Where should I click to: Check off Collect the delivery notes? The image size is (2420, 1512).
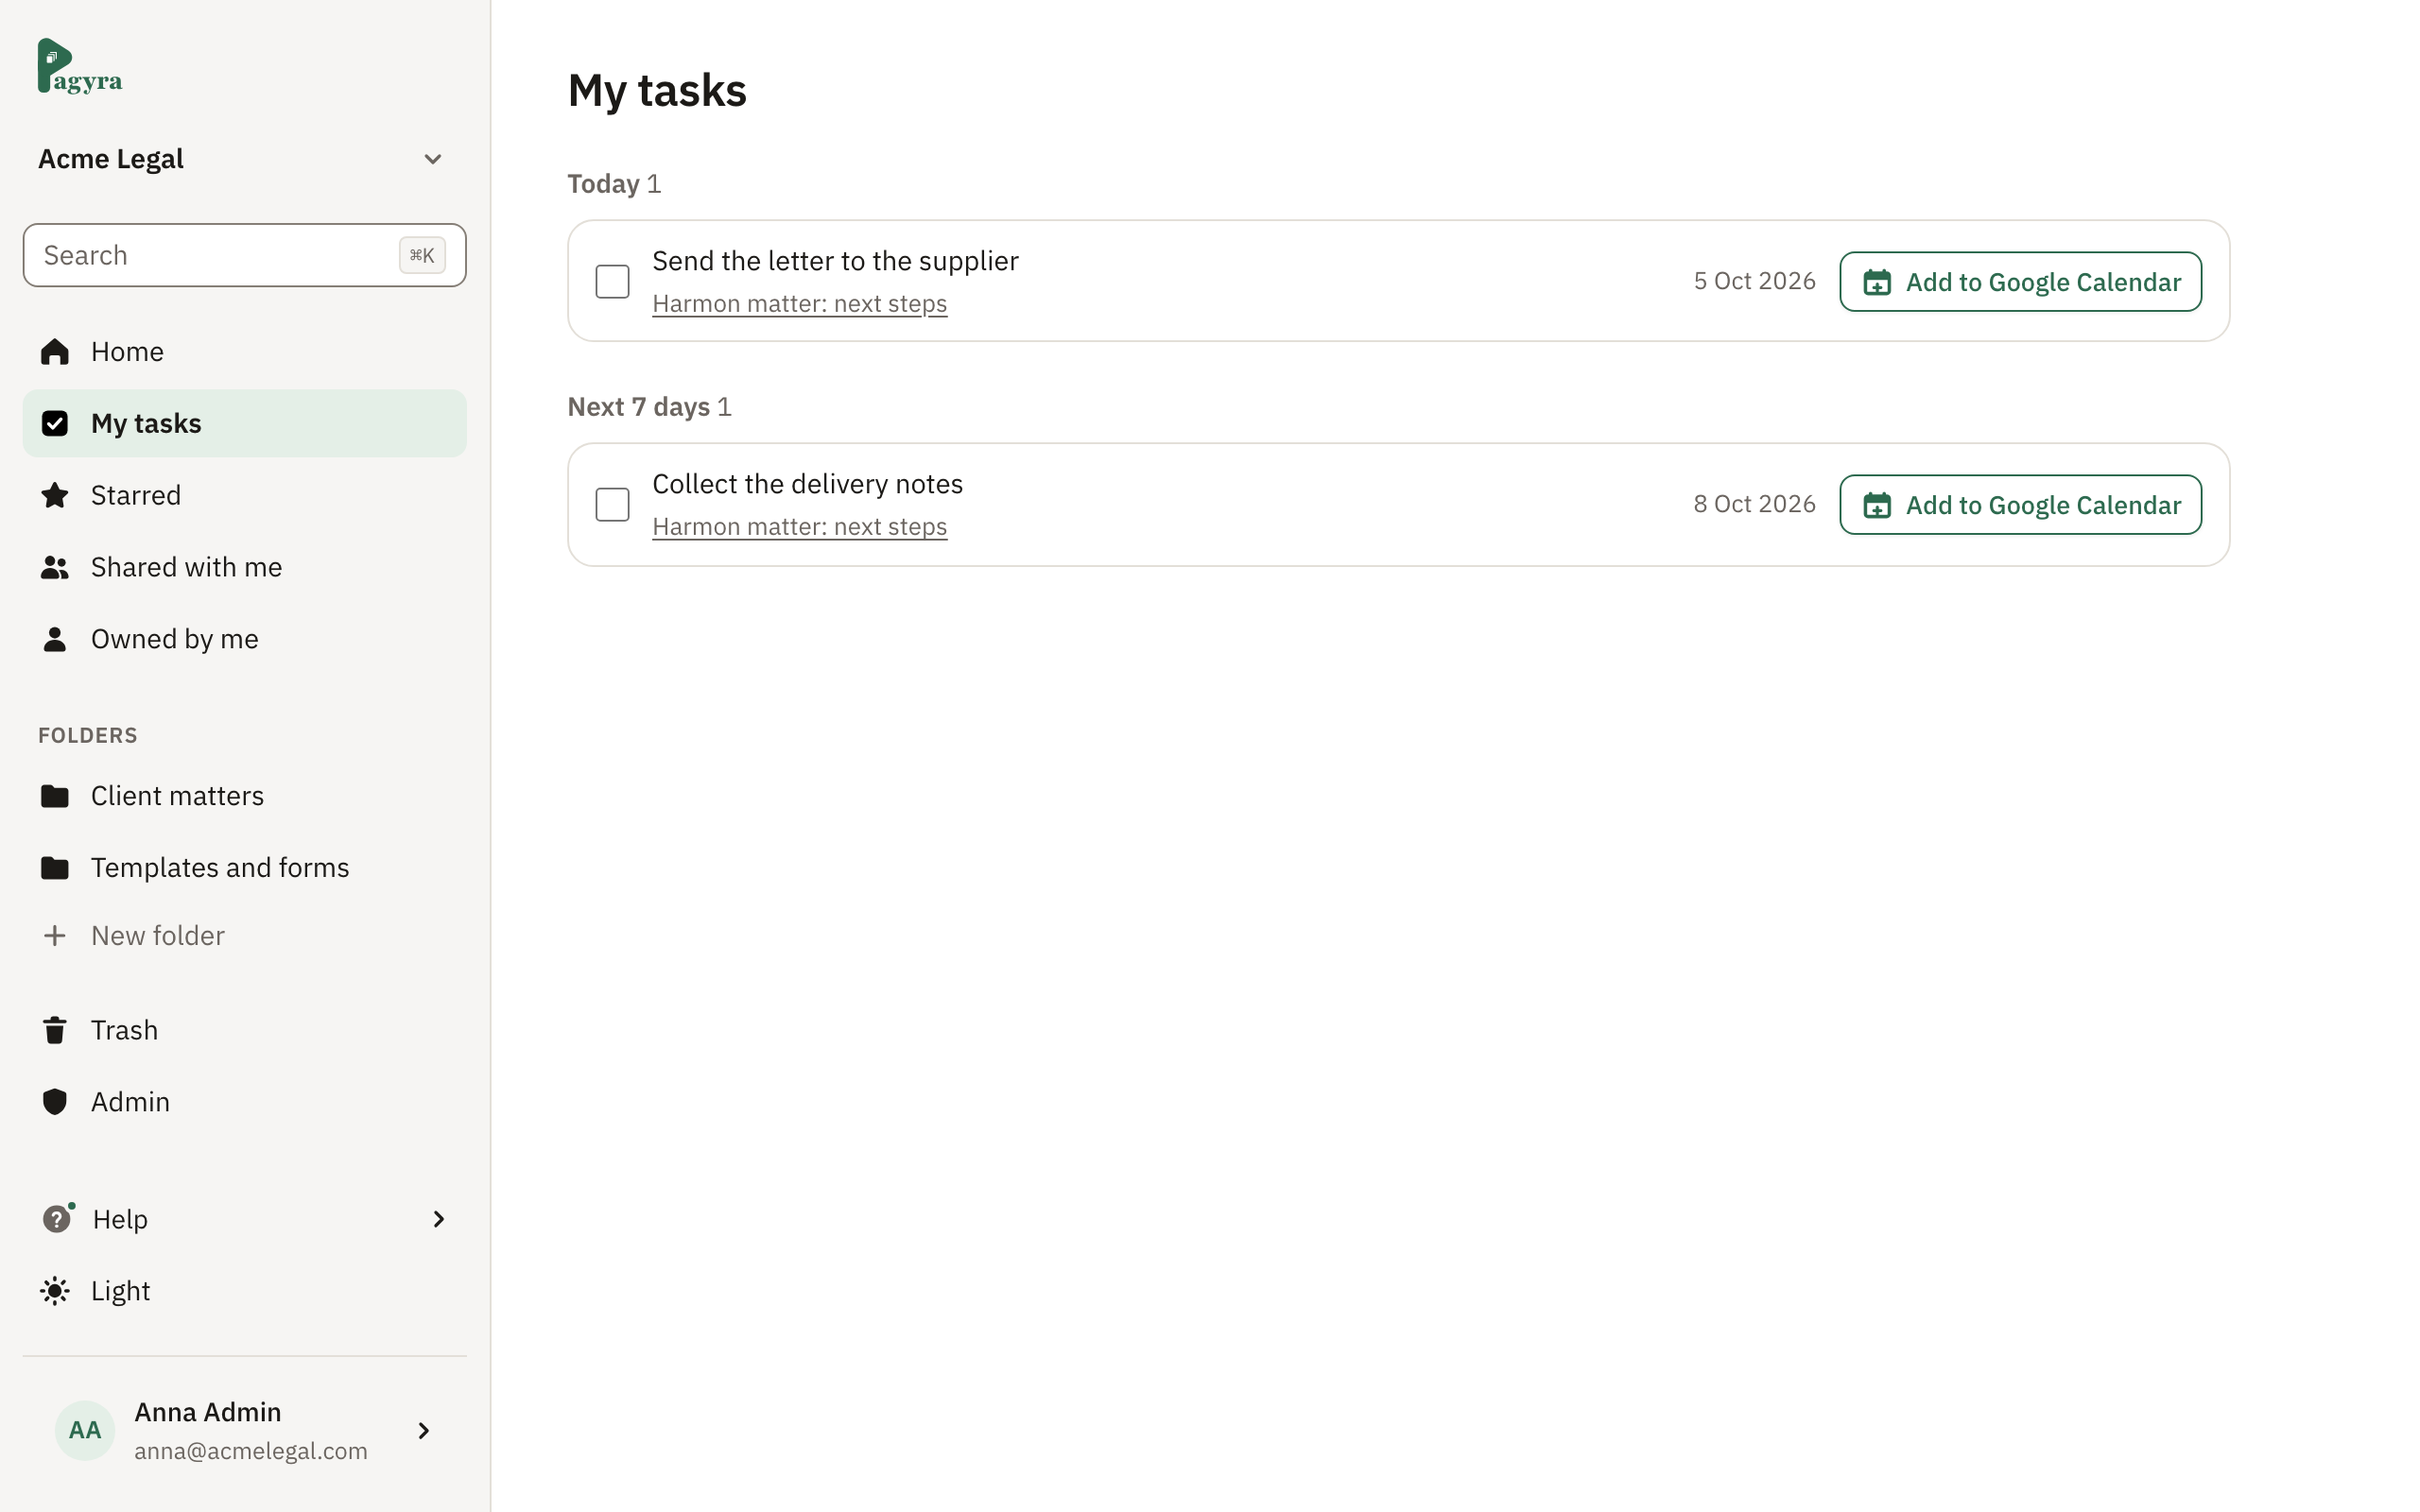pos(612,504)
